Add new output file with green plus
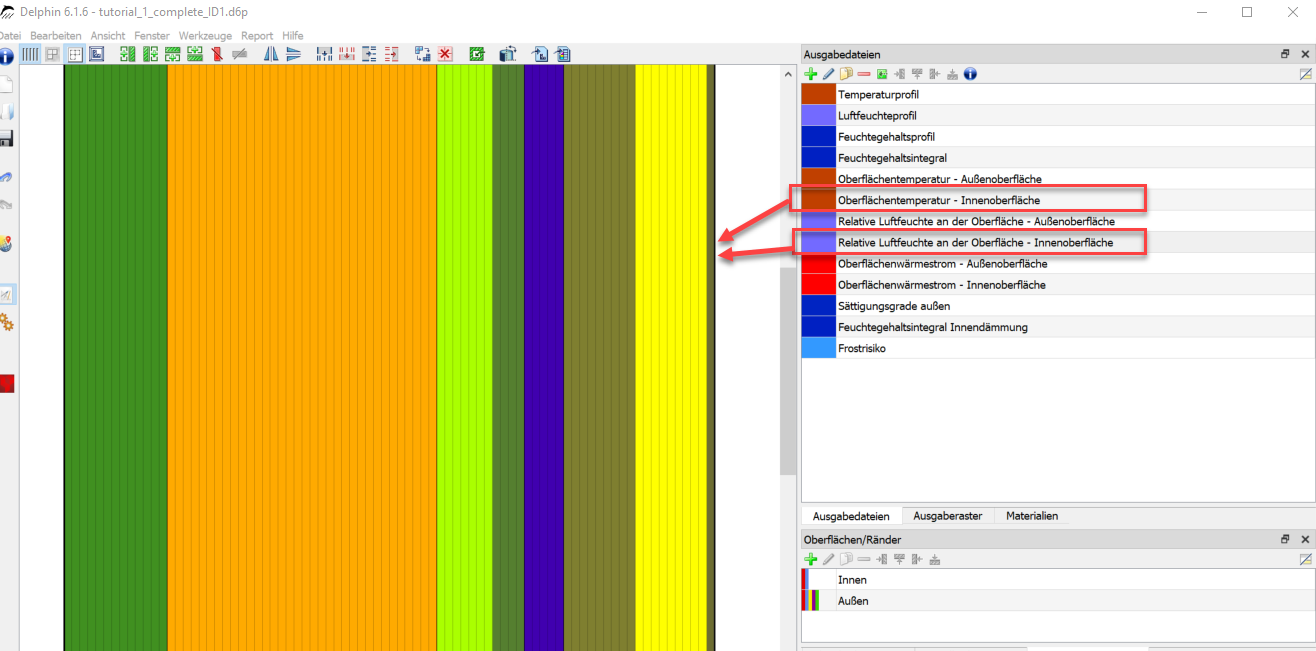The height and width of the screenshot is (651, 1316). click(x=811, y=74)
